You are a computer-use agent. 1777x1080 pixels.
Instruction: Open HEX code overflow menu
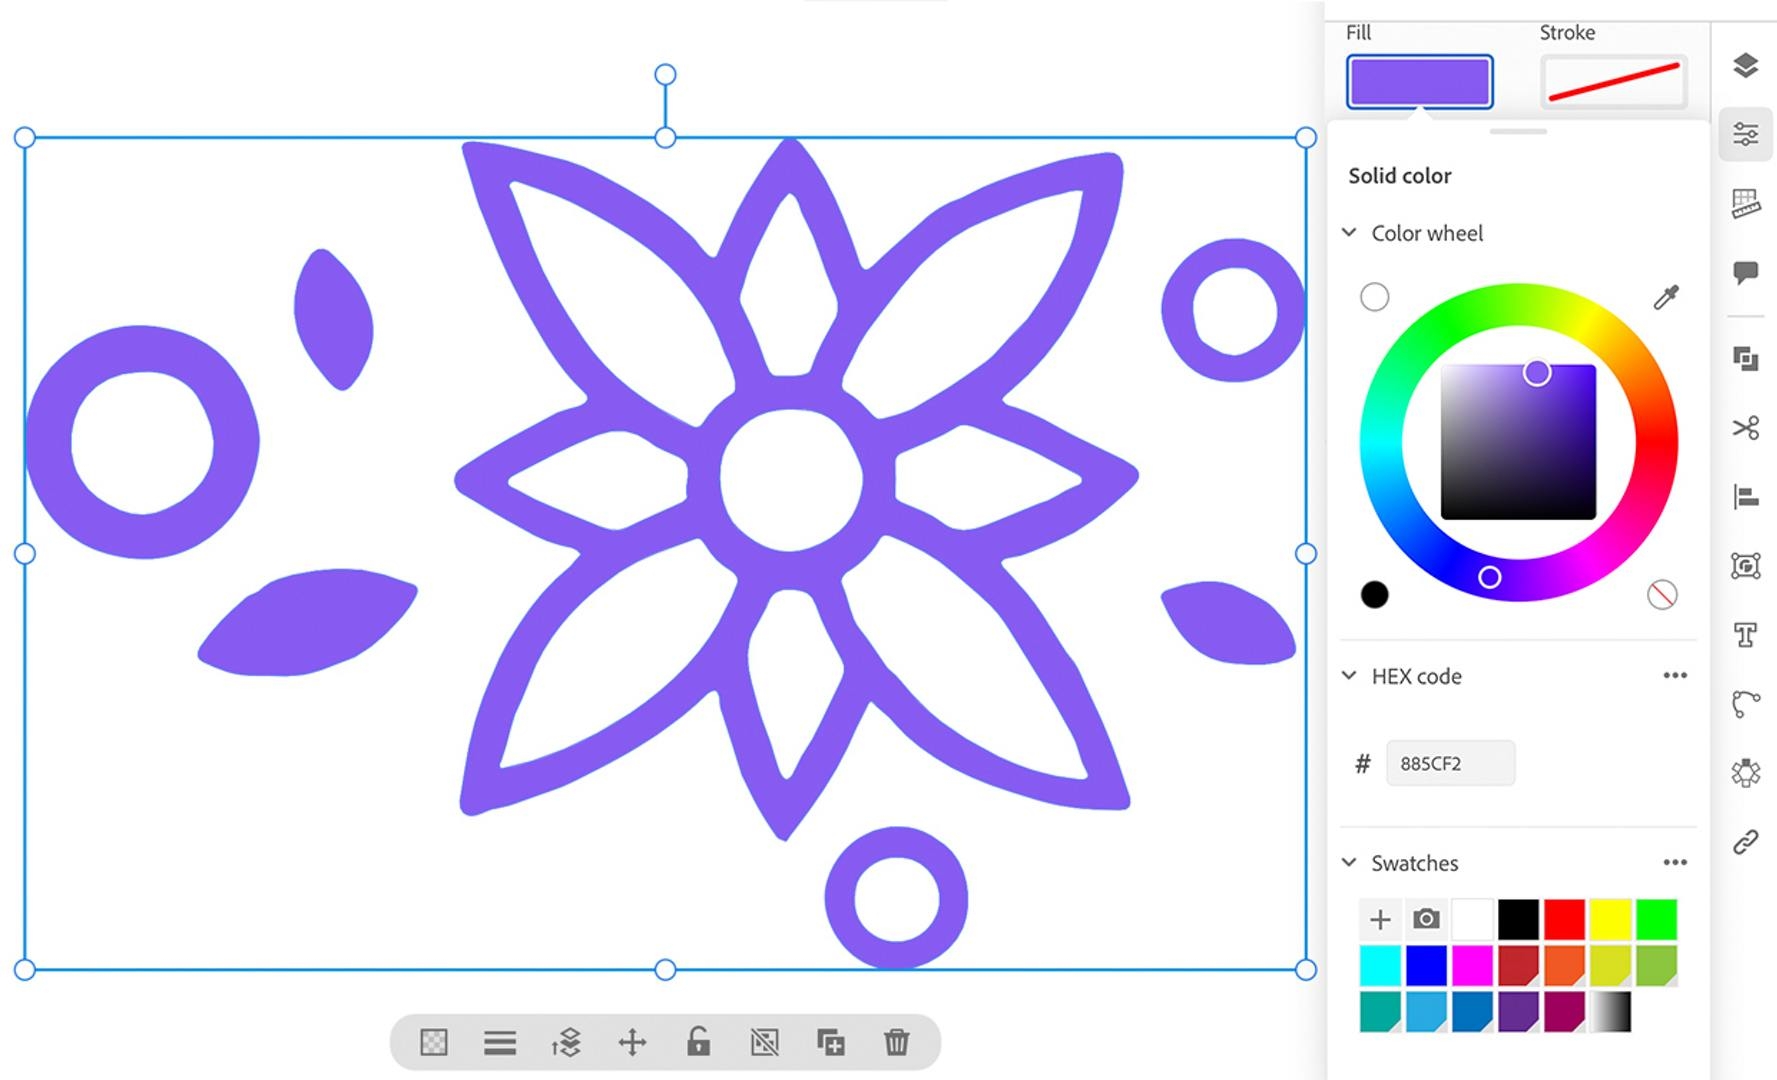click(x=1675, y=675)
